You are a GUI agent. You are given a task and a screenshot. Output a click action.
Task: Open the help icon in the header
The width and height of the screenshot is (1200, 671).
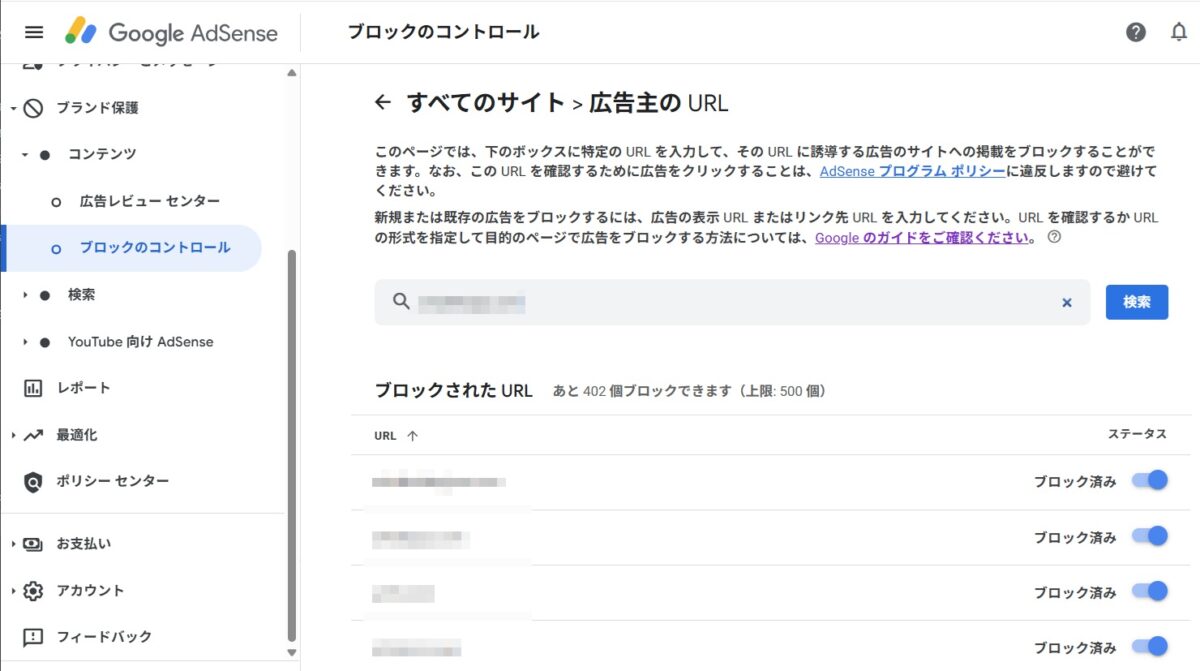tap(1135, 32)
